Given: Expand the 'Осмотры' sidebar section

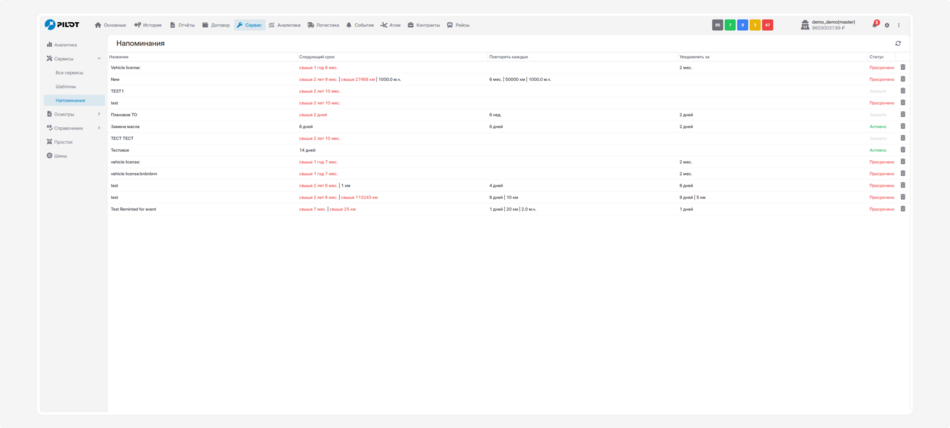Looking at the screenshot, I should [x=98, y=114].
